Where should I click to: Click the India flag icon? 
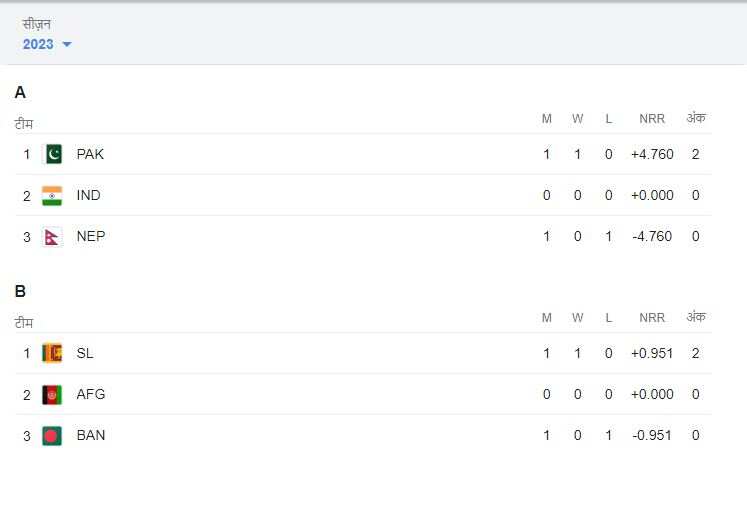point(53,195)
